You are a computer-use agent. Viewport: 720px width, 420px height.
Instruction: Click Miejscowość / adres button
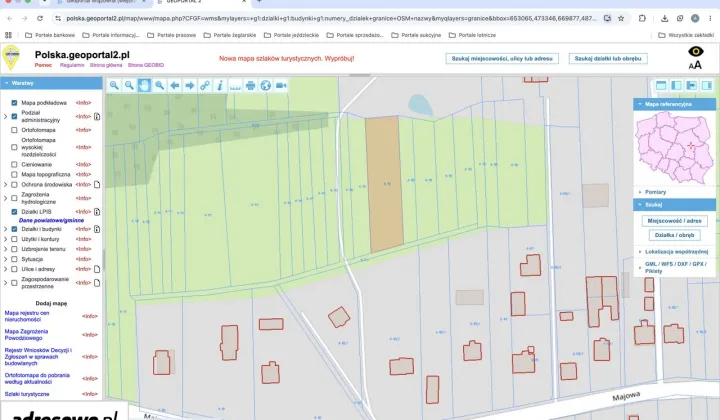(x=674, y=221)
